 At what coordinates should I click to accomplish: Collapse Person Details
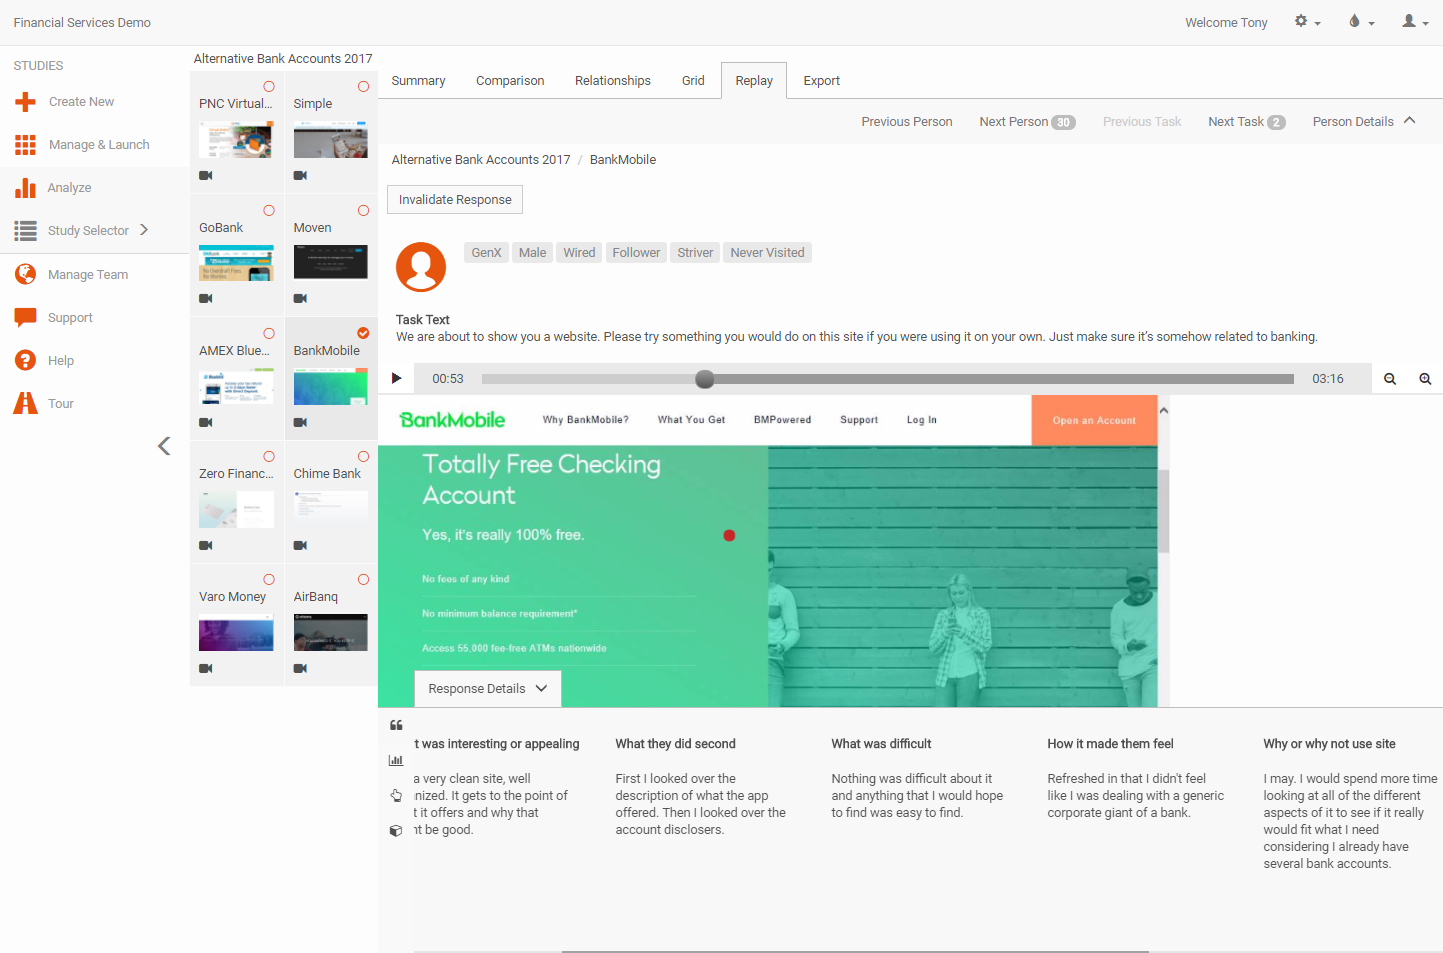(1364, 122)
